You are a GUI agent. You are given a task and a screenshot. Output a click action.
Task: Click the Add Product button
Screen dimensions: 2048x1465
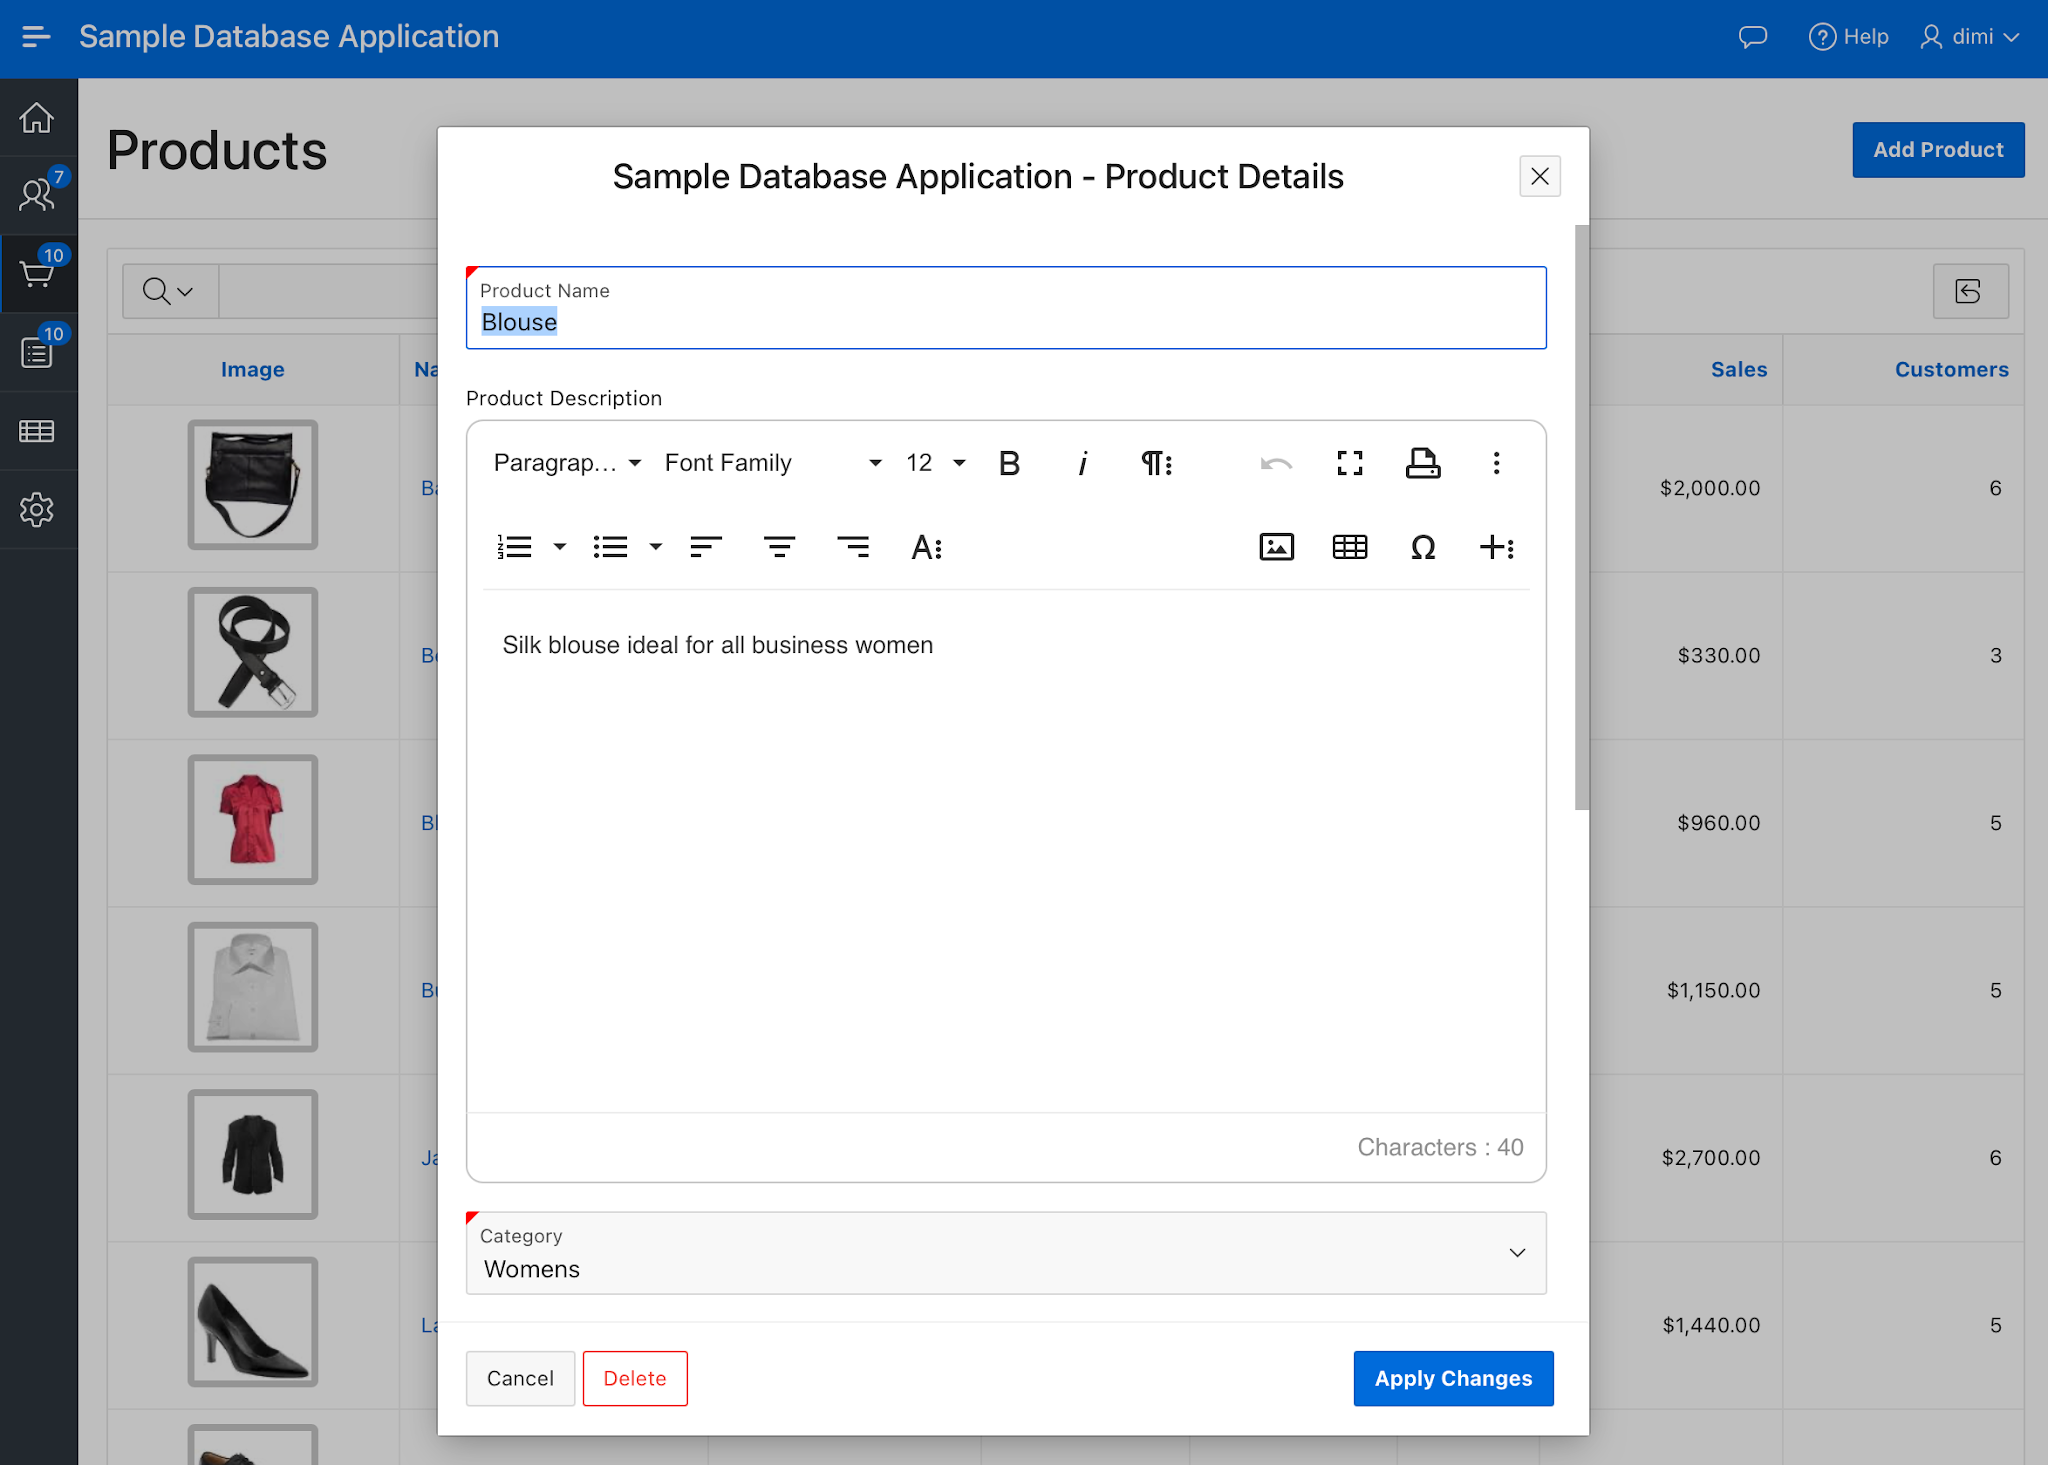1937,149
